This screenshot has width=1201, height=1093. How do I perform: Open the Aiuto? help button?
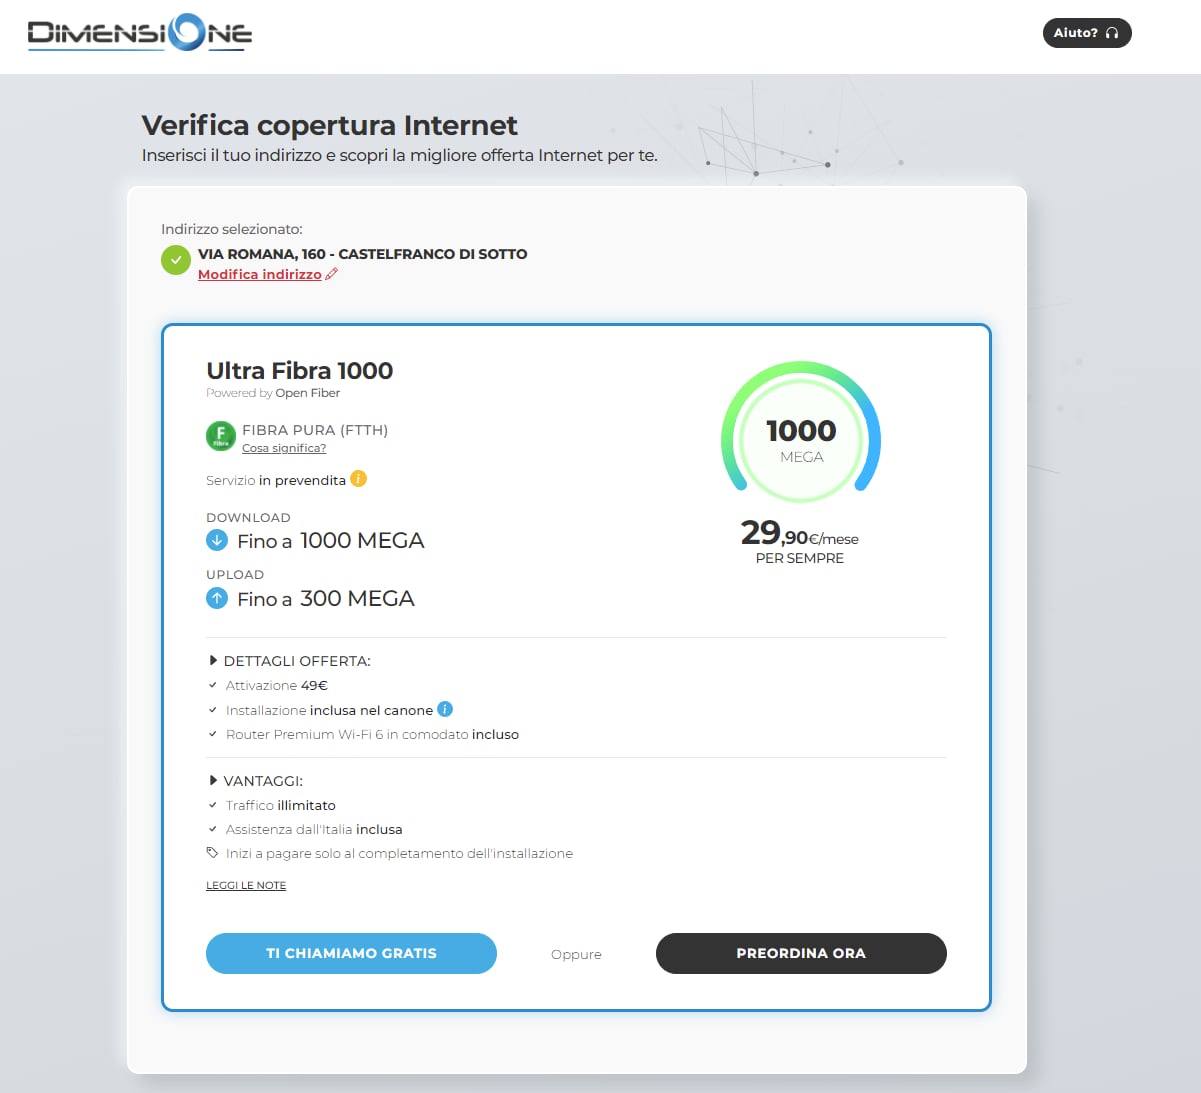(x=1087, y=33)
